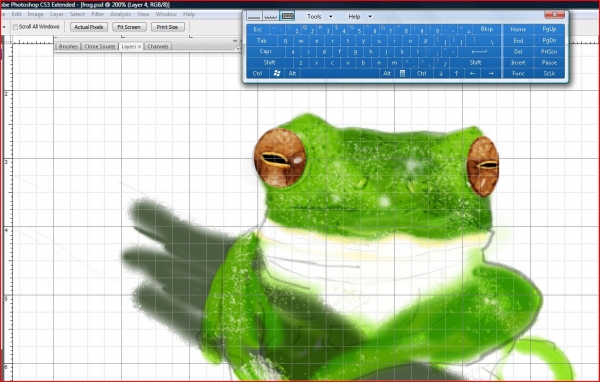600x382 pixels.
Task: Toggle the right Ctrl key
Action: 422,73
